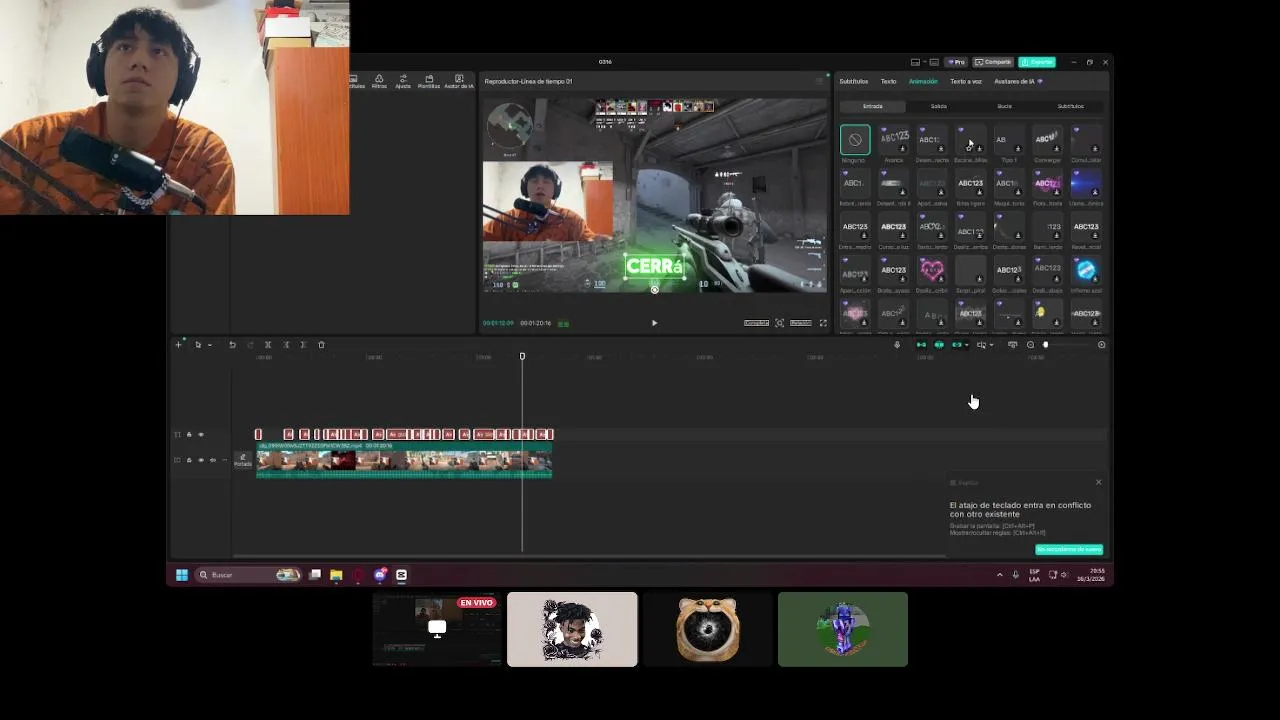Image resolution: width=1280 pixels, height=720 pixels.
Task: Open the Texto a voz tab
Action: click(966, 81)
